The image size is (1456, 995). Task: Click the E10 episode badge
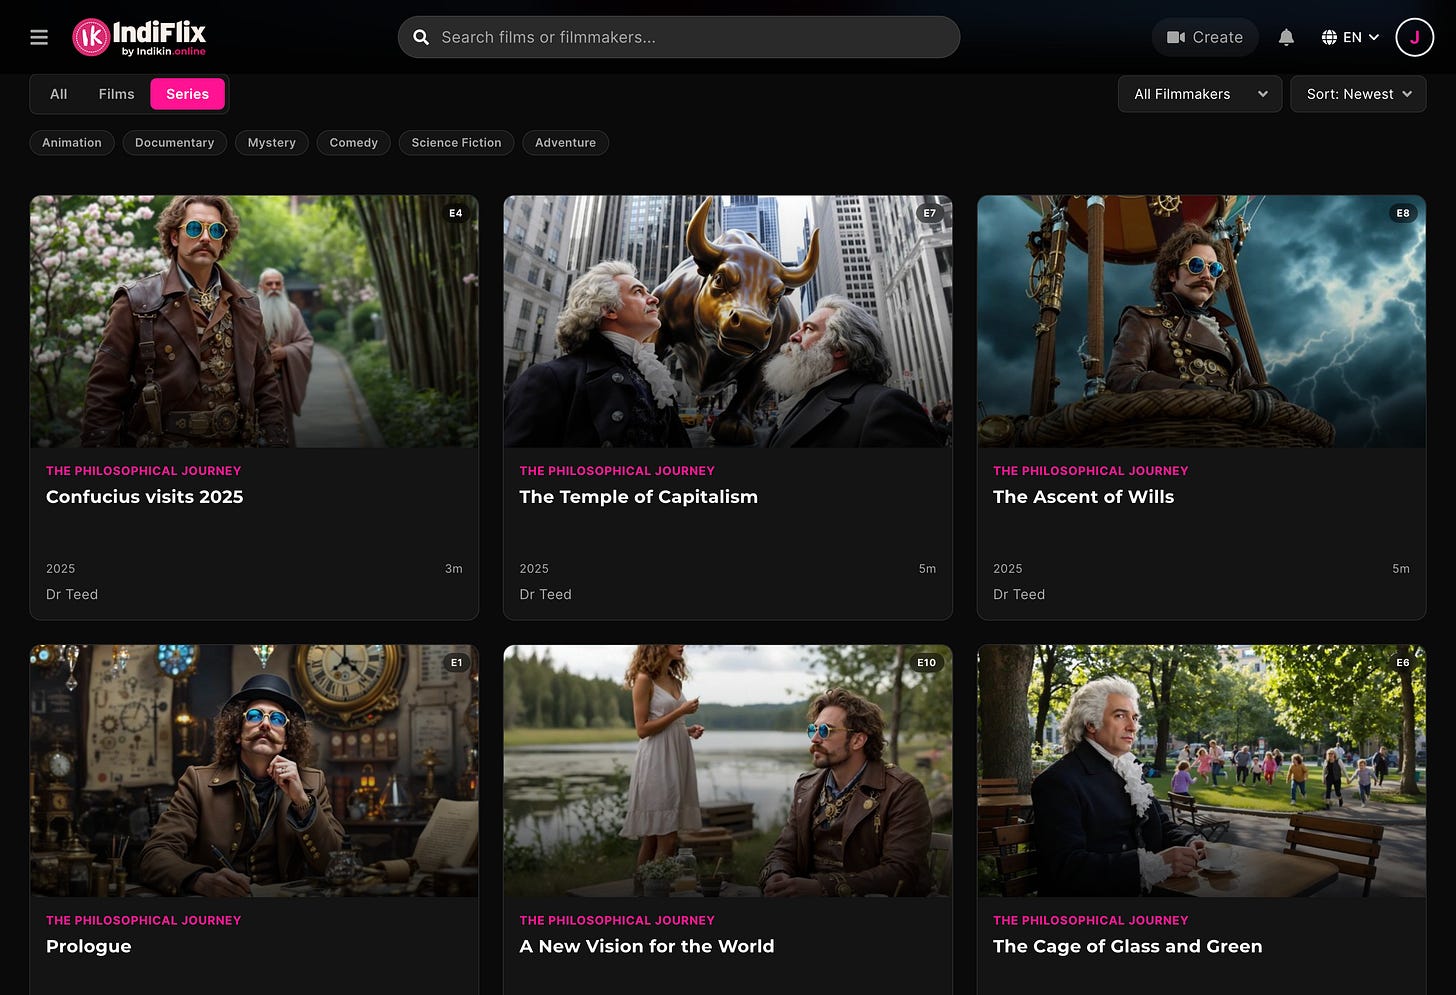tap(927, 662)
